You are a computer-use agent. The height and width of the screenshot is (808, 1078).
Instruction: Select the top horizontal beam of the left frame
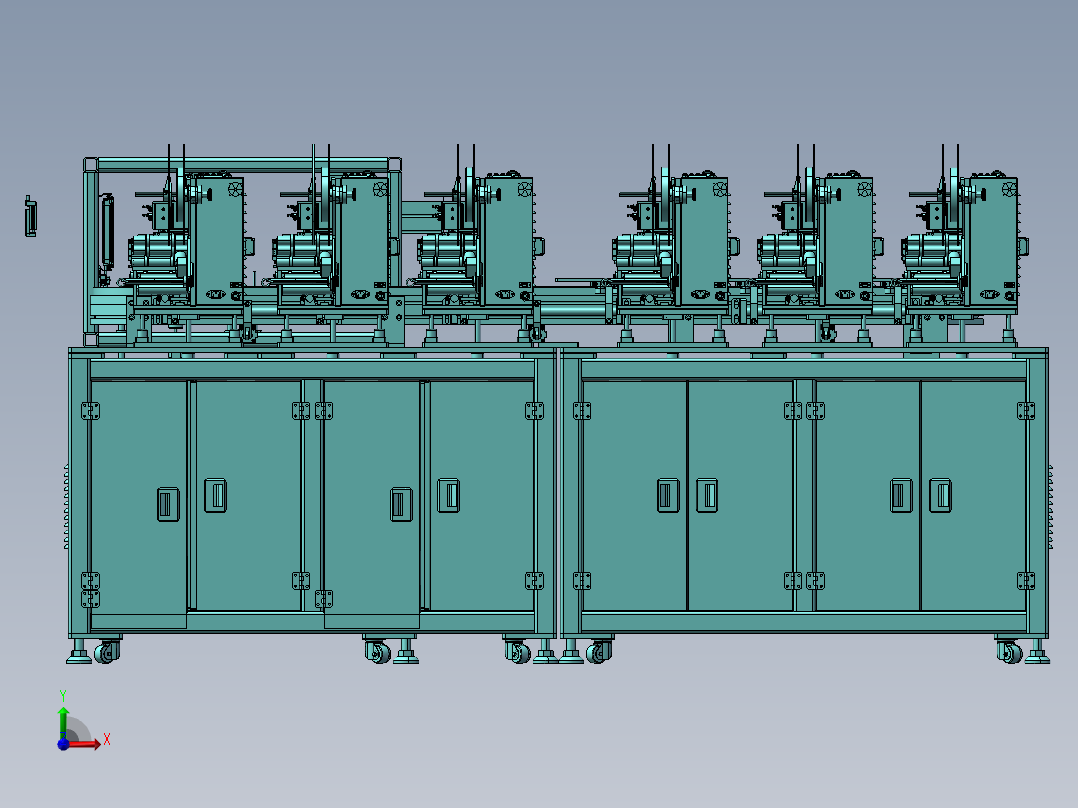click(x=240, y=162)
